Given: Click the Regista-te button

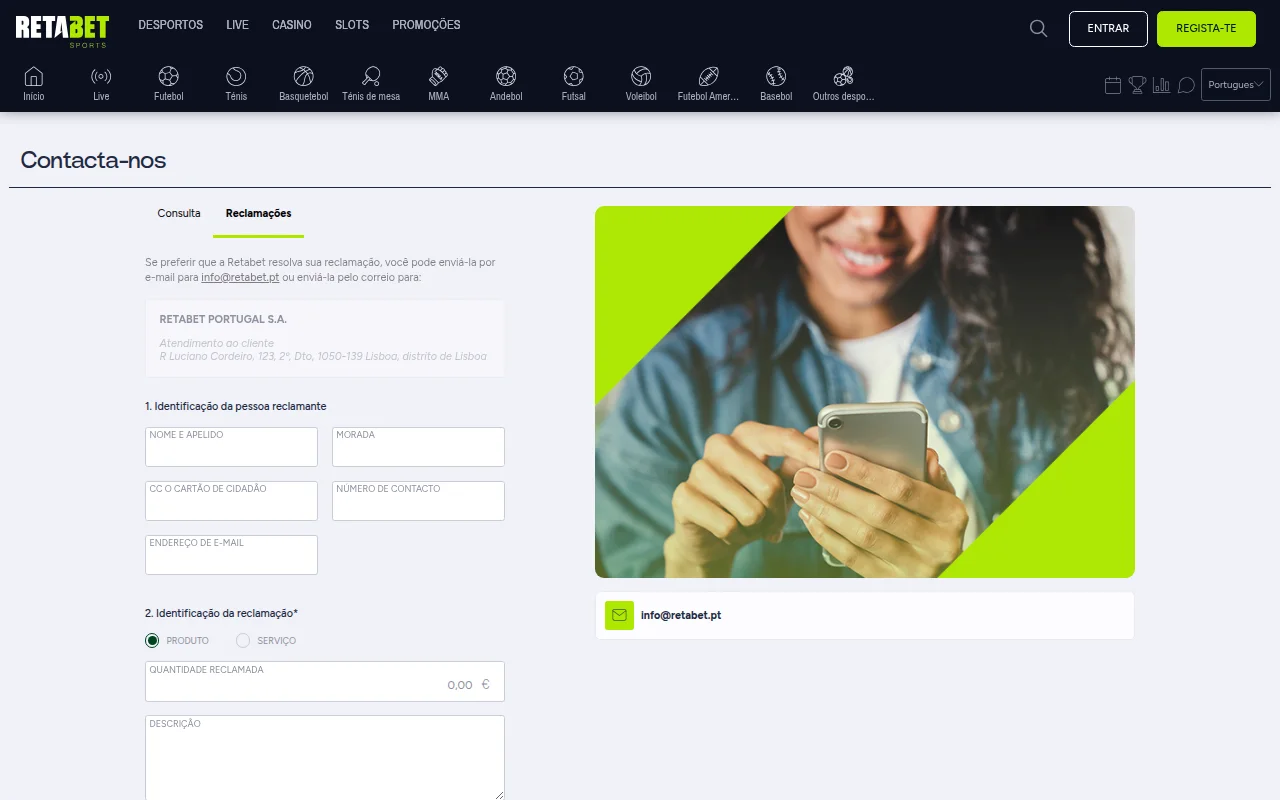Looking at the screenshot, I should (1206, 29).
